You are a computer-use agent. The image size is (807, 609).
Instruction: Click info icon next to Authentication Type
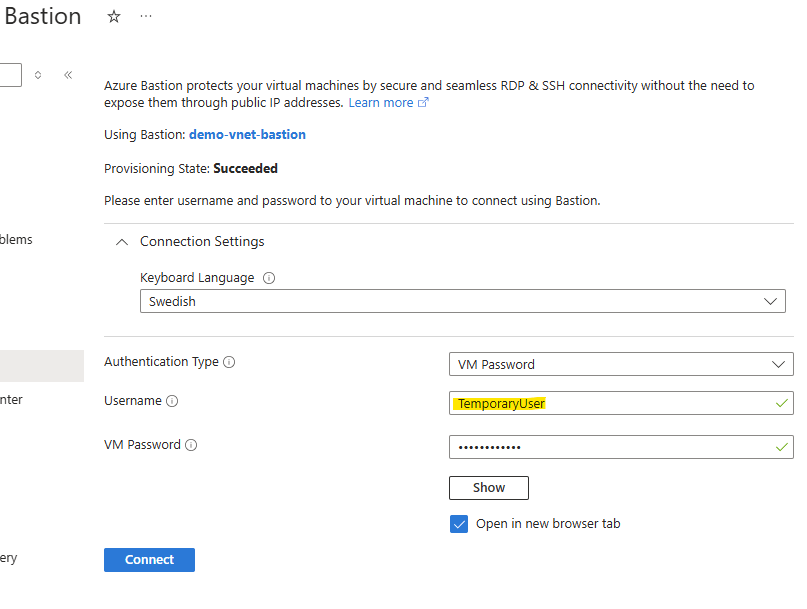tap(229, 362)
